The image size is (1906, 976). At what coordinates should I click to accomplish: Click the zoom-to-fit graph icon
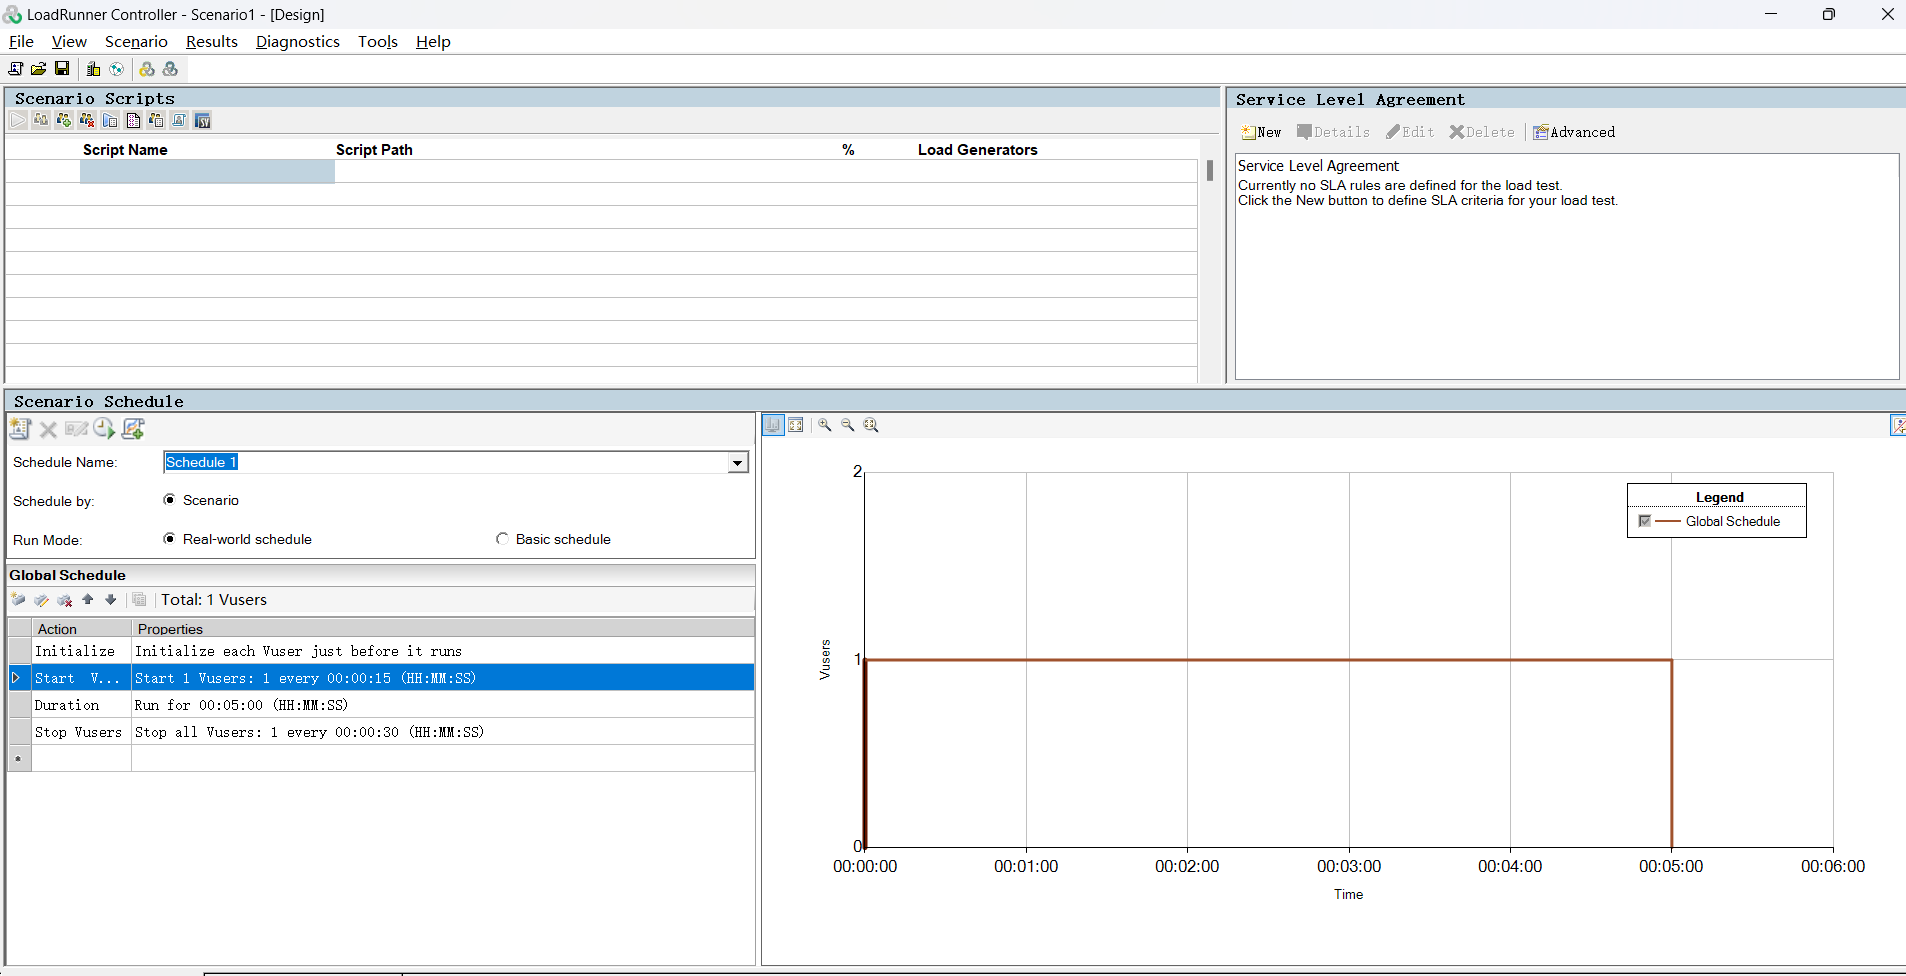pyautogui.click(x=871, y=425)
